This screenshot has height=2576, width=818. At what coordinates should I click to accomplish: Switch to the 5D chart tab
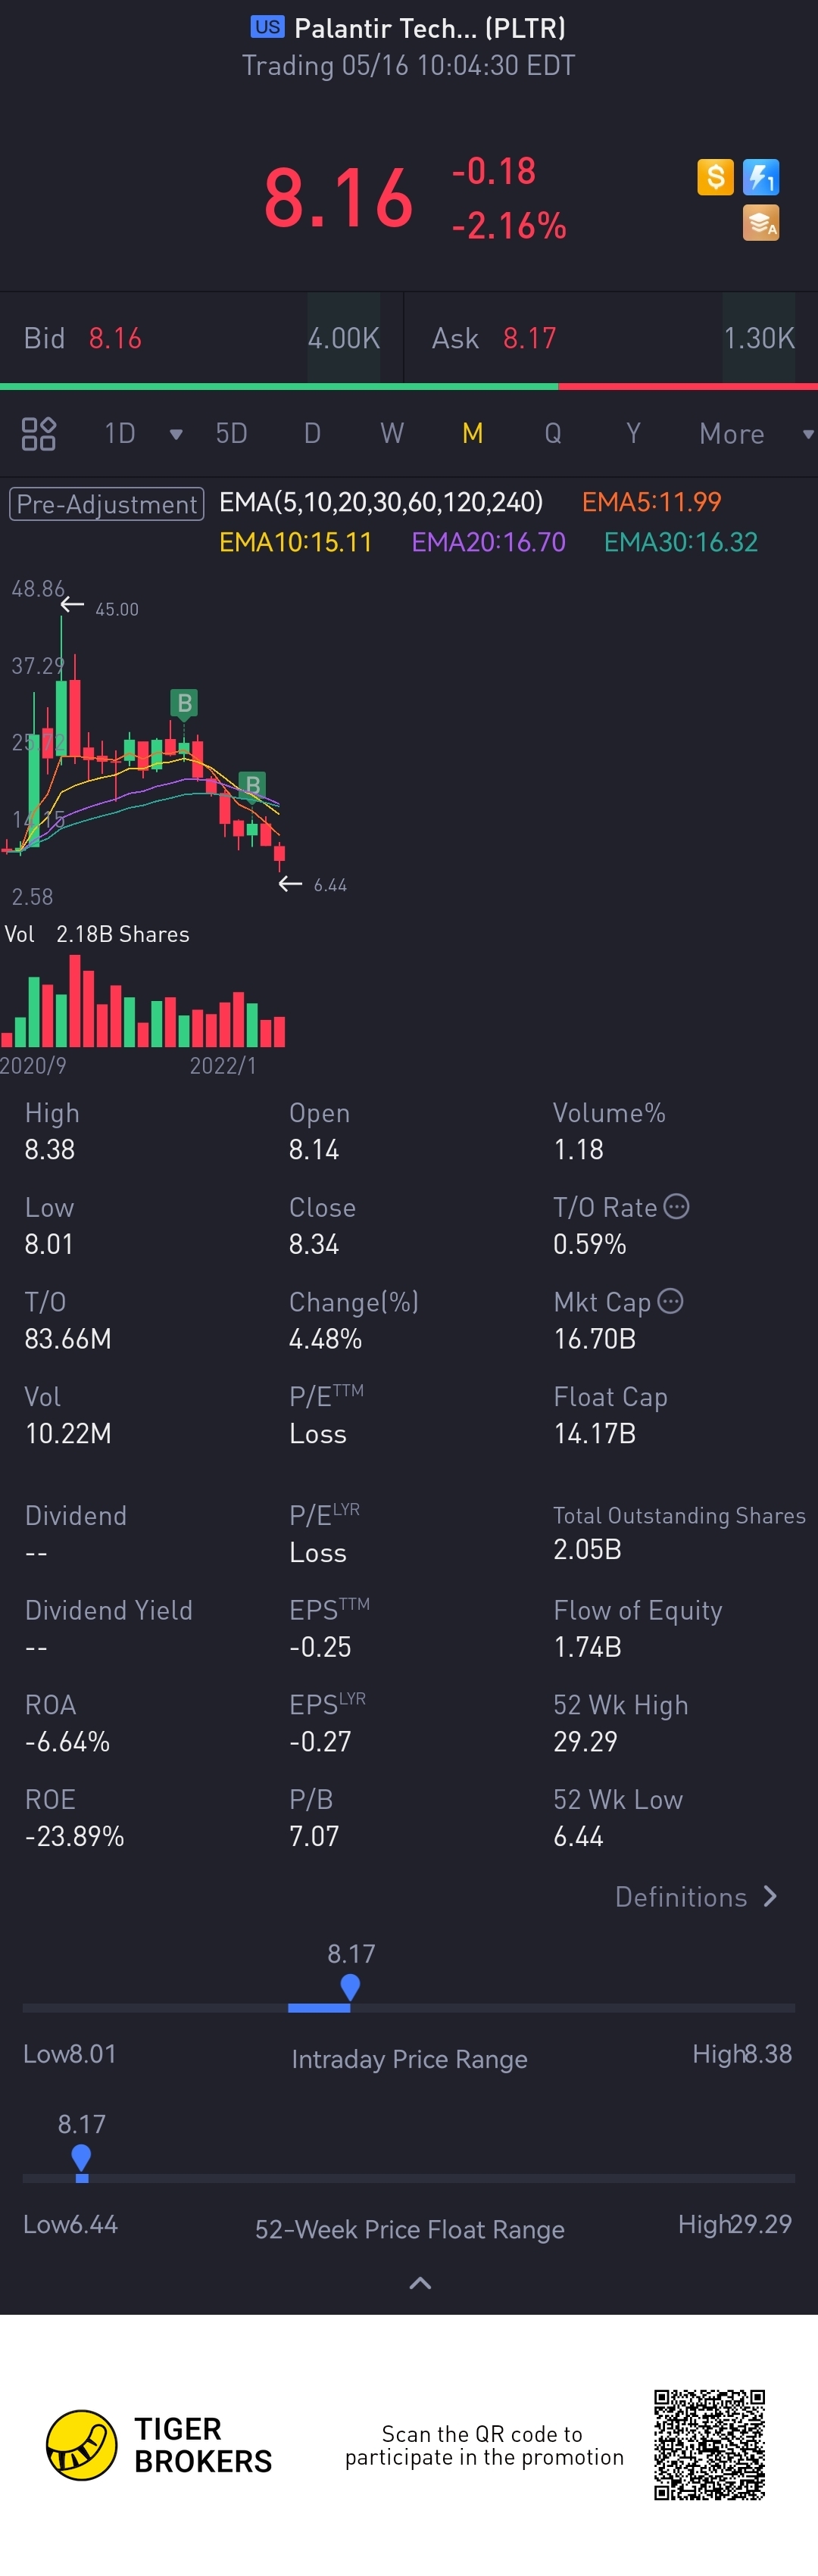(x=231, y=434)
